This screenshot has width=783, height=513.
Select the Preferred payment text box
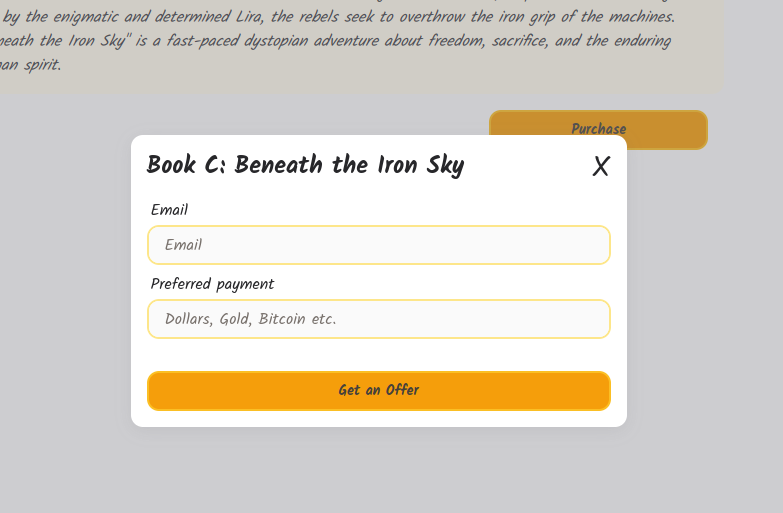(379, 319)
